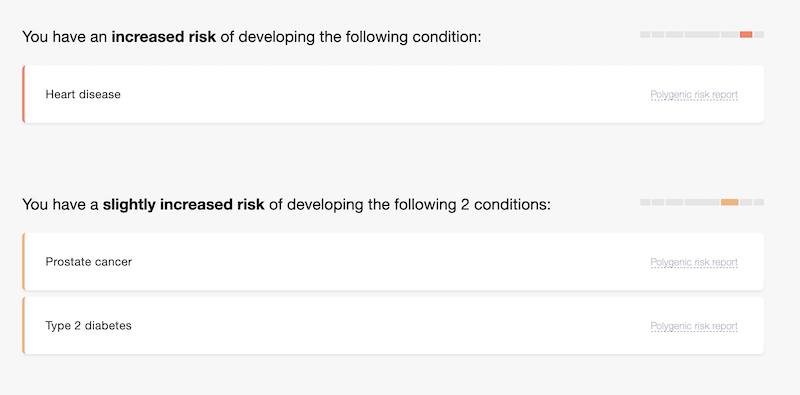
Task: Click orange segment in slightly increased risk scale
Action: tap(730, 202)
